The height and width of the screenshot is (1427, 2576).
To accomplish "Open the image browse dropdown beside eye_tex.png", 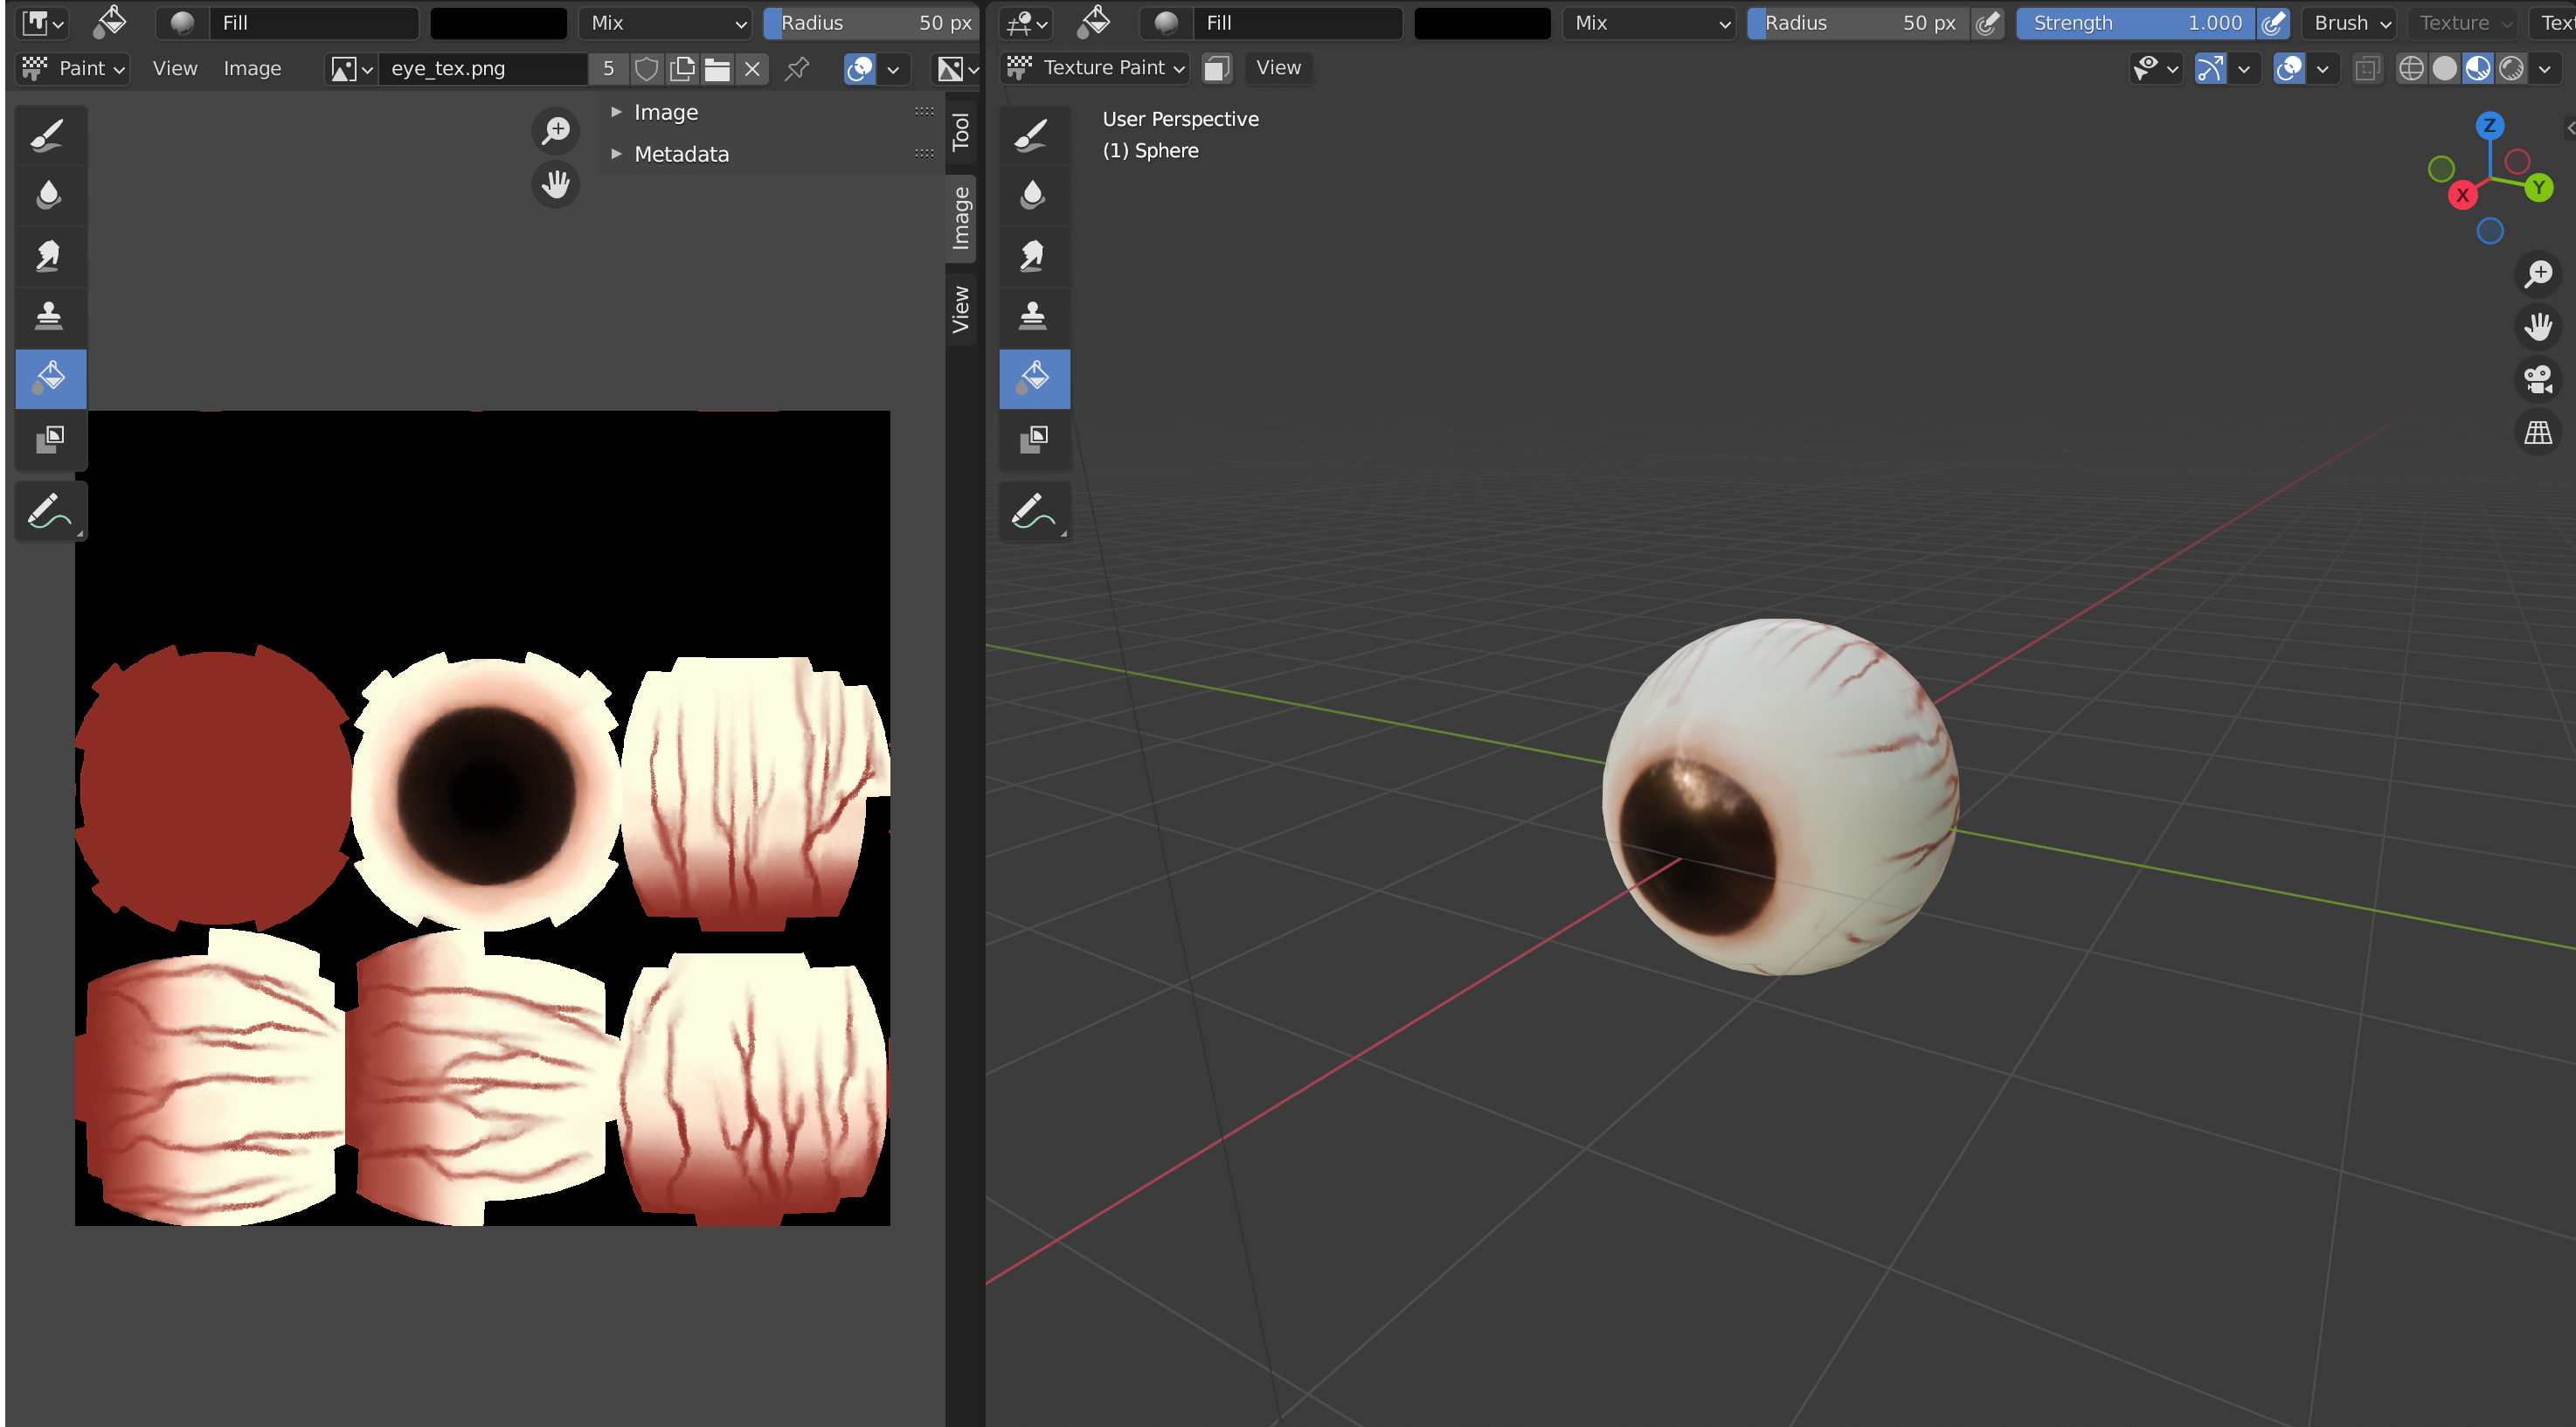I will (351, 69).
